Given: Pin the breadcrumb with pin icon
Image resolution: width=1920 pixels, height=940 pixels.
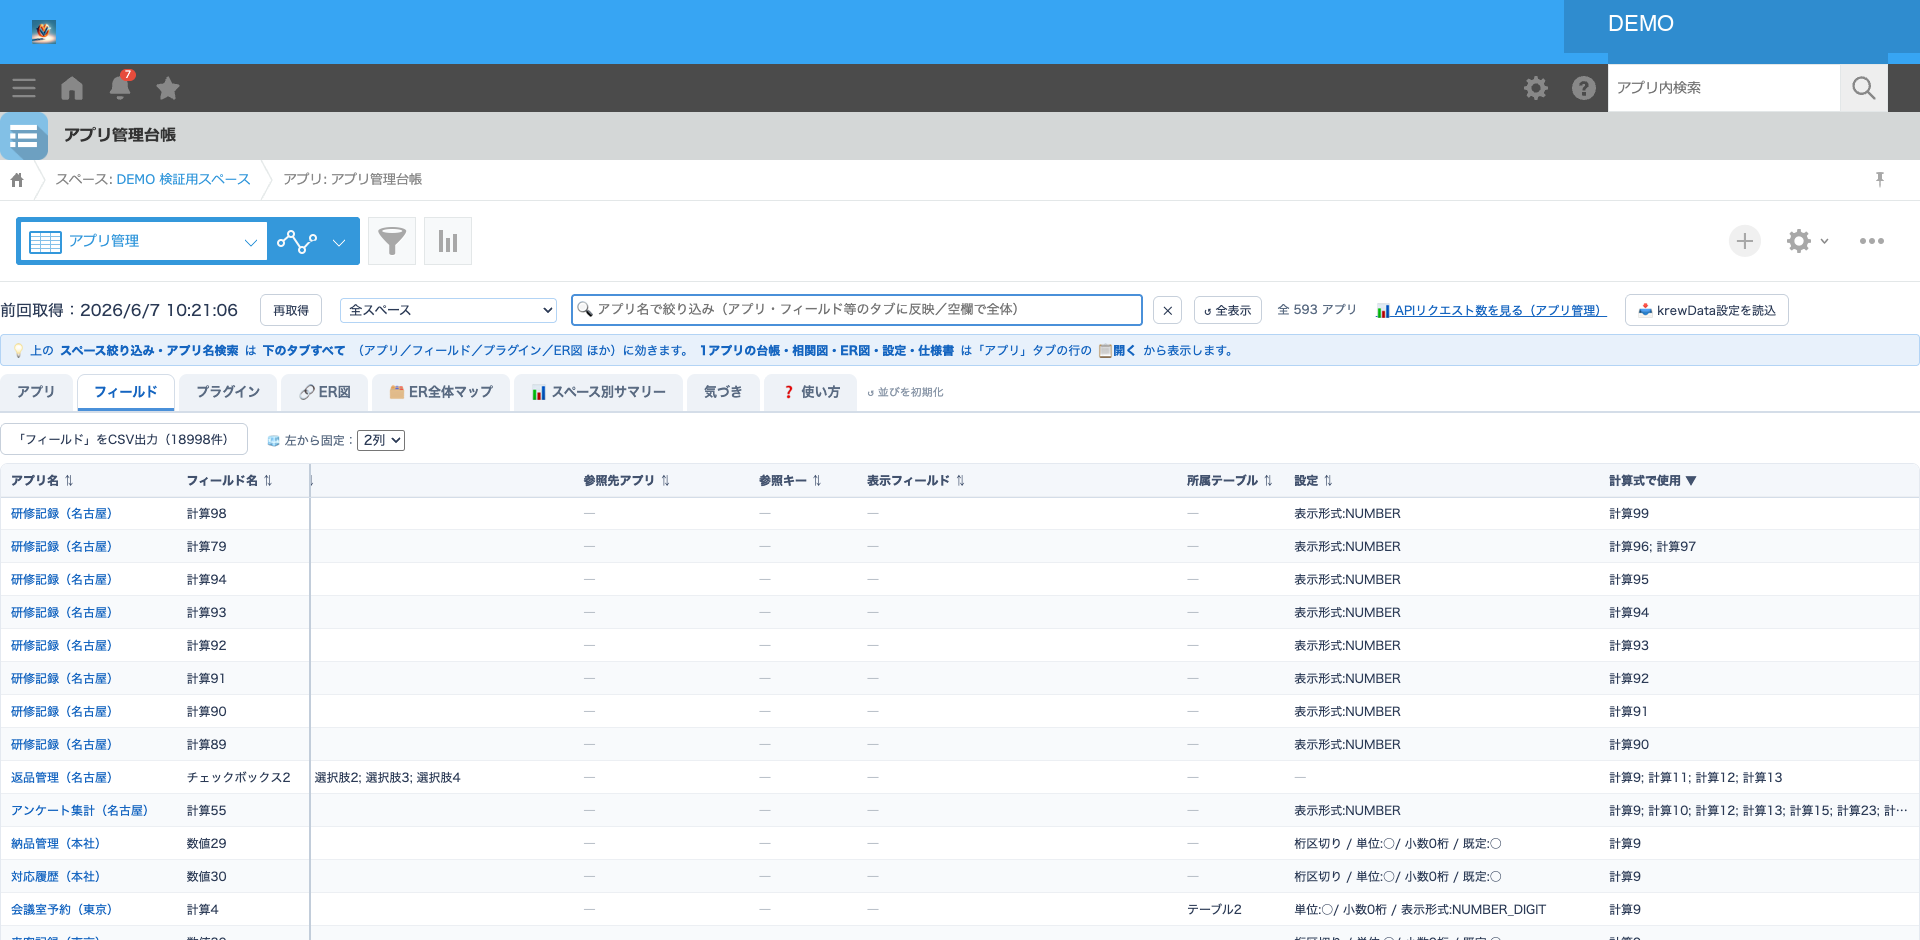Looking at the screenshot, I should point(1880,179).
